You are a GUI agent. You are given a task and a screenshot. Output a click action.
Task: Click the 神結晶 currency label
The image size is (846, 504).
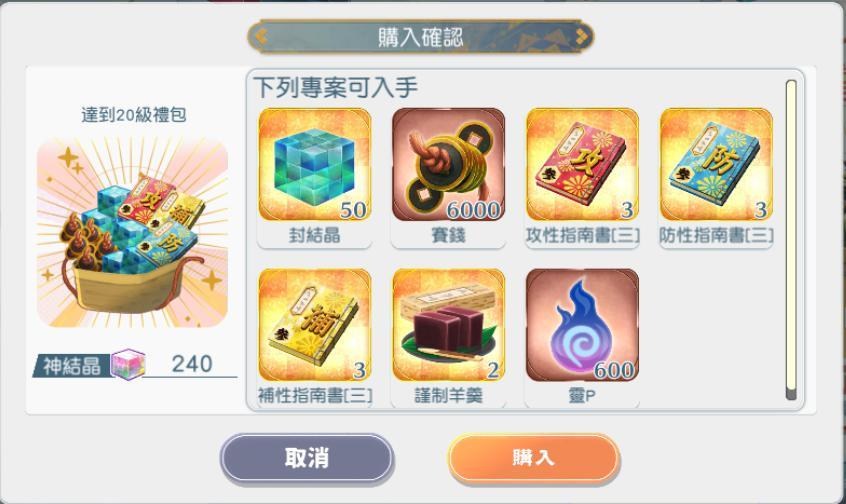tap(72, 366)
